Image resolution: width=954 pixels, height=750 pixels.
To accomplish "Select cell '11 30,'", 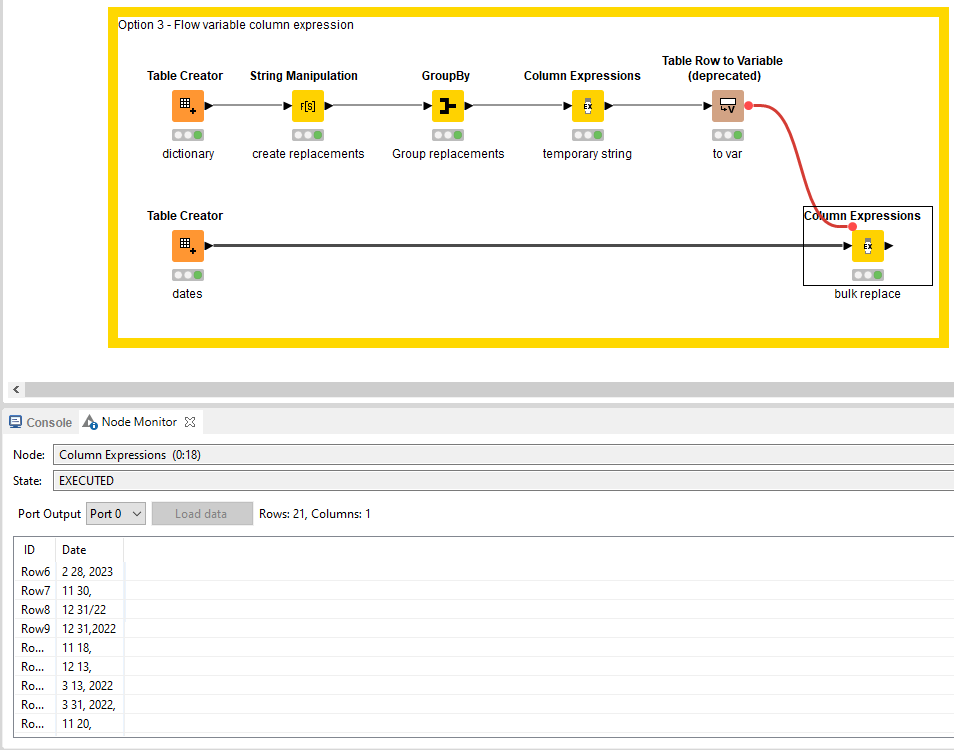I will coord(89,591).
